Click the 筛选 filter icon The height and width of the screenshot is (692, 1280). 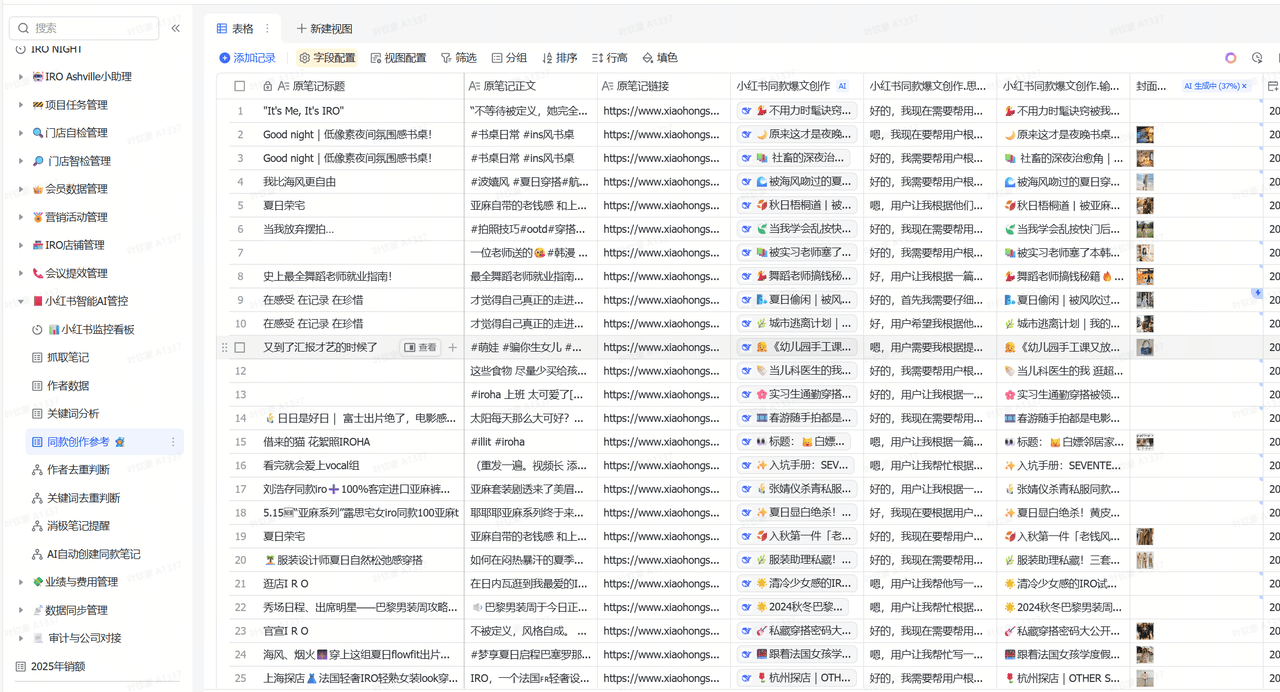tap(446, 58)
